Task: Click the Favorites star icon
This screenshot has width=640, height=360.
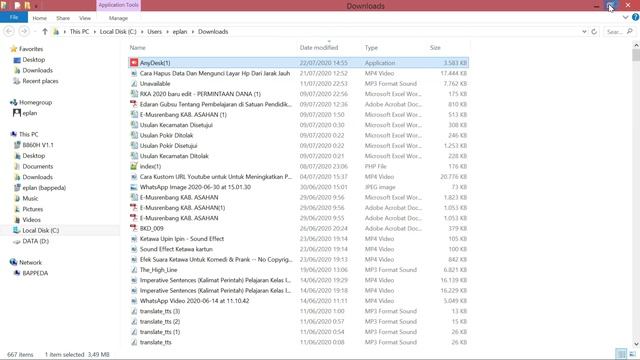Action: (x=13, y=49)
